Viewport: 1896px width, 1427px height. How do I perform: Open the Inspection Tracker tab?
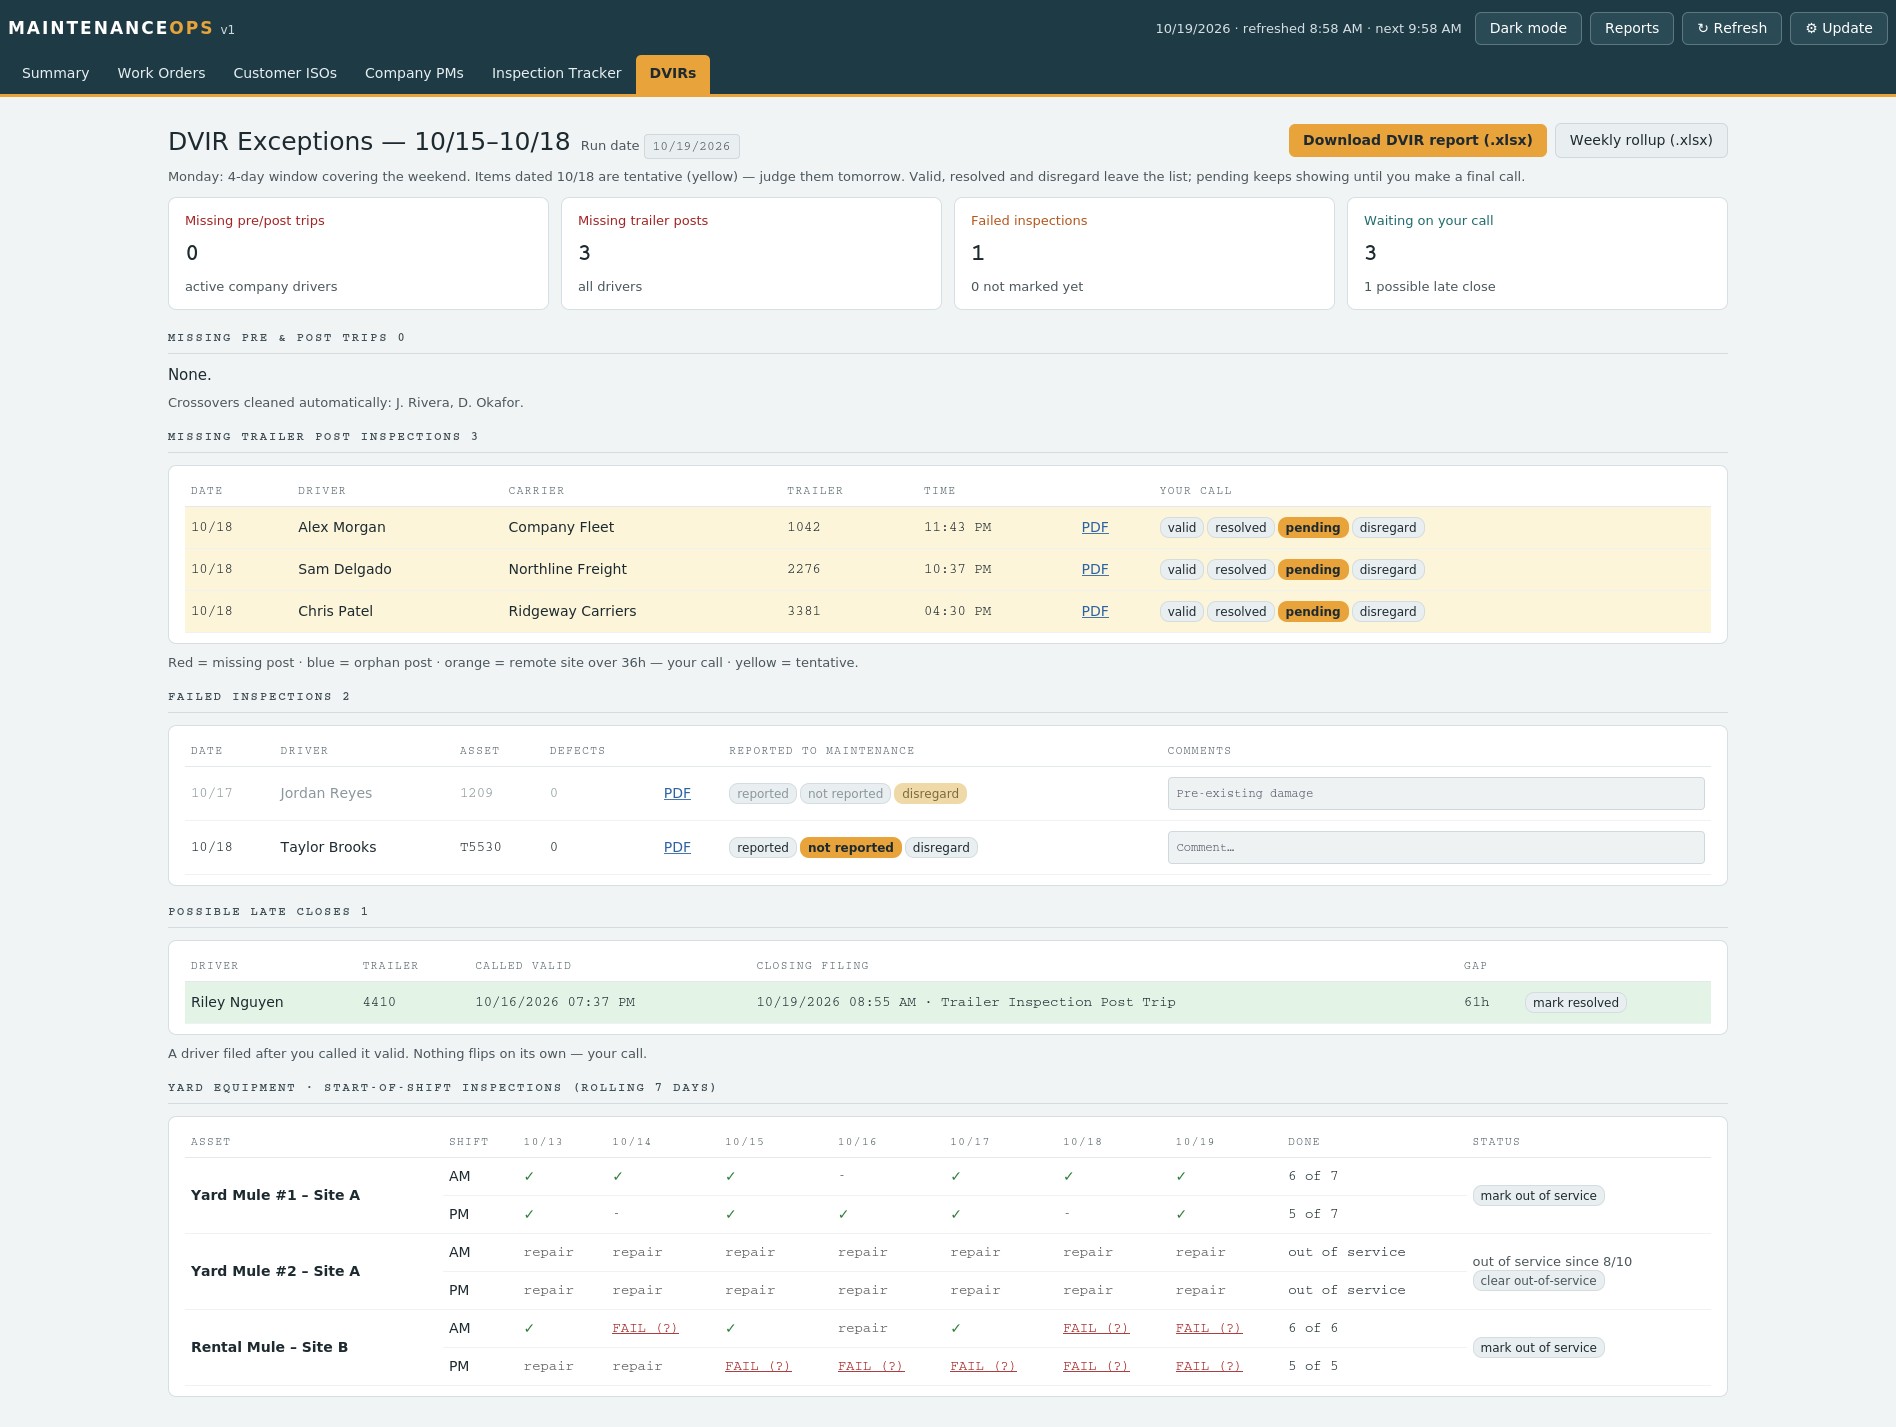point(556,73)
